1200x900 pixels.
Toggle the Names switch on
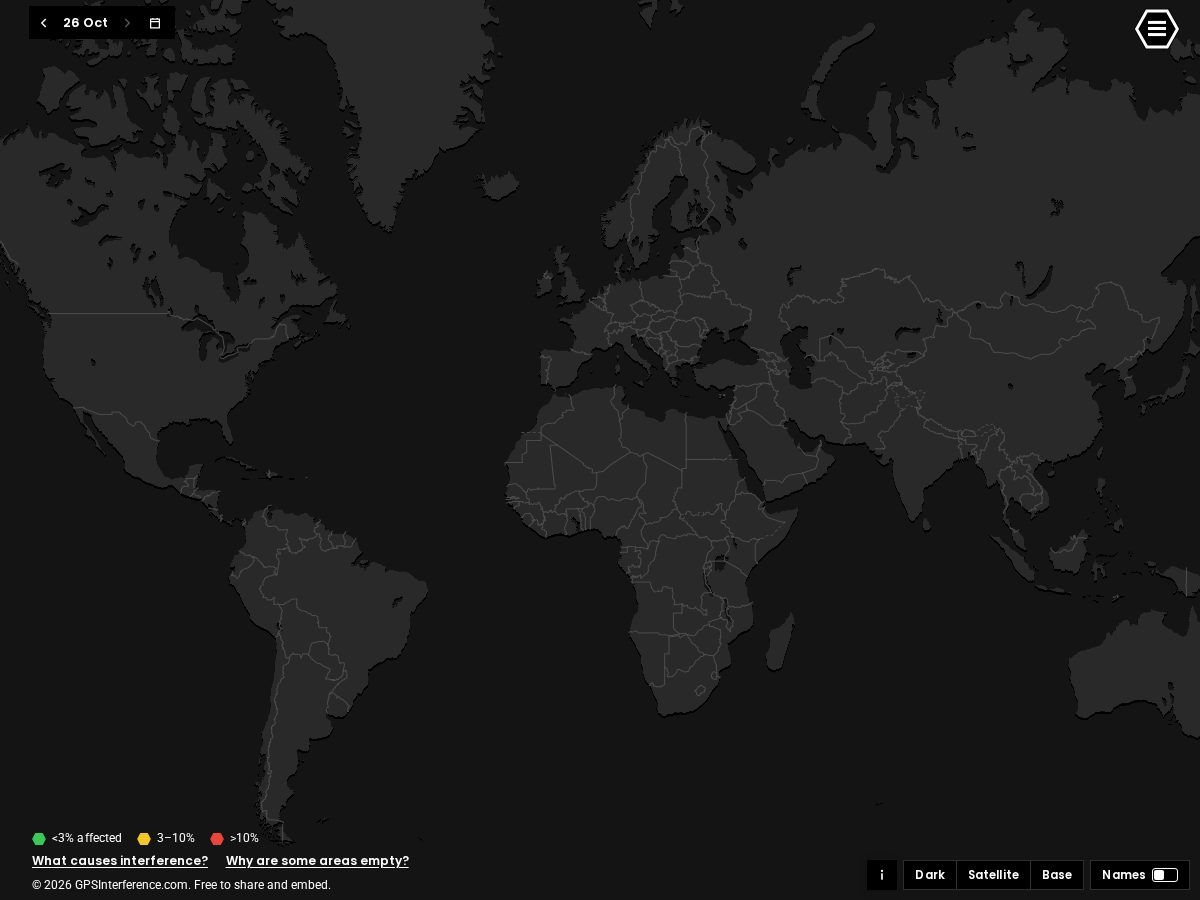click(1165, 875)
